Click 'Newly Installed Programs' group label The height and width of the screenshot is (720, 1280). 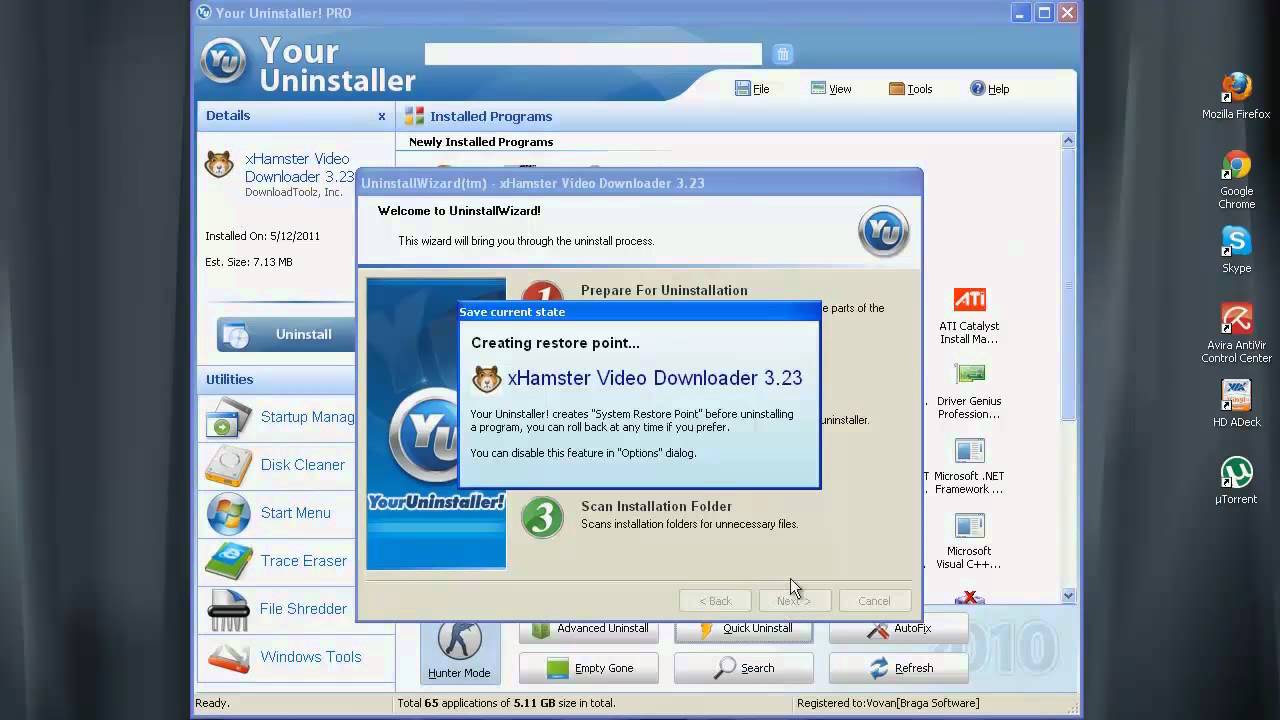(481, 142)
